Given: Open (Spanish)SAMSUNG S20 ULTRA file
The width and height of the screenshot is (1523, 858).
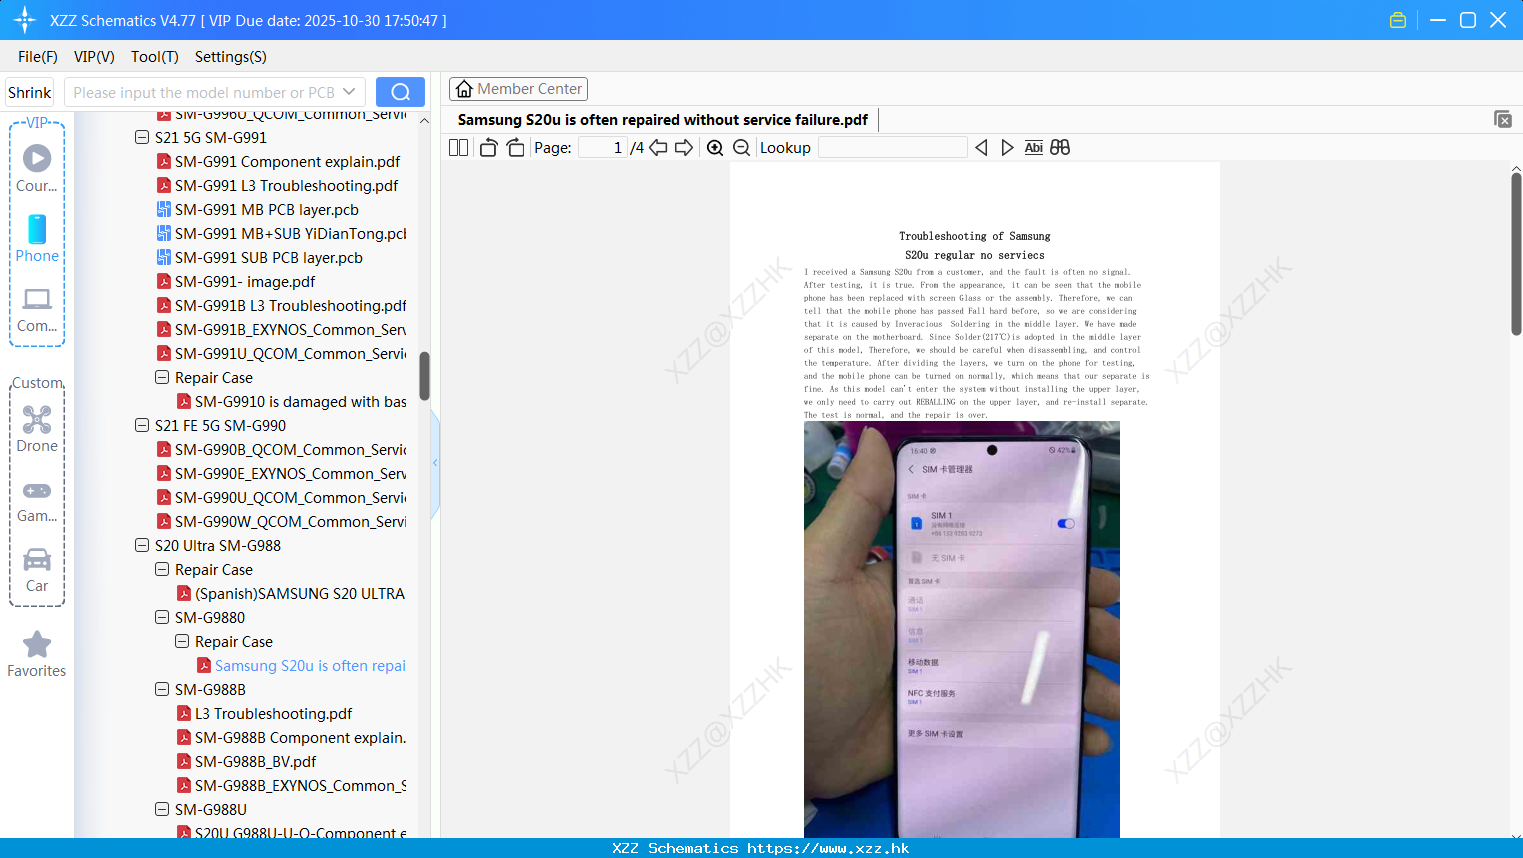Looking at the screenshot, I should (x=299, y=594).
